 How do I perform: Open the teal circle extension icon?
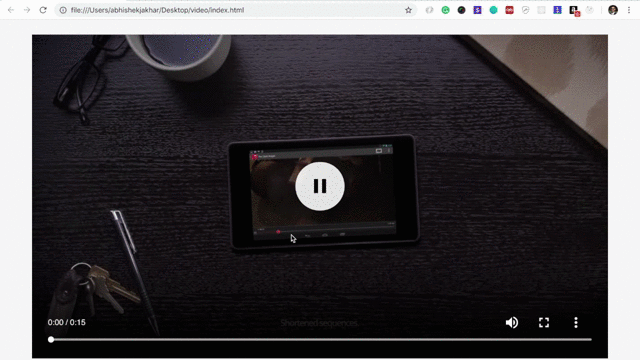point(493,10)
